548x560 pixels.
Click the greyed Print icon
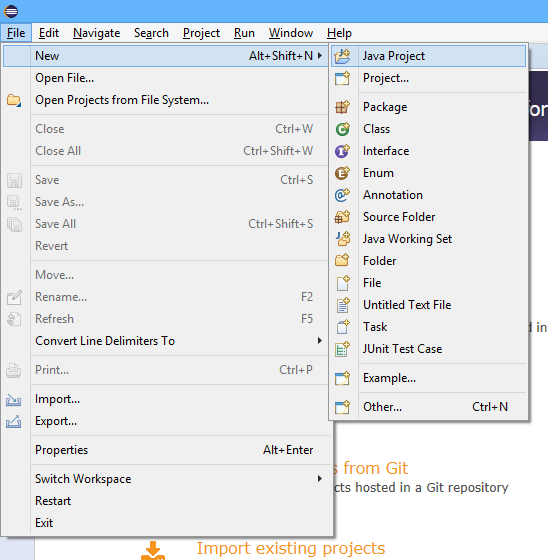[x=14, y=370]
